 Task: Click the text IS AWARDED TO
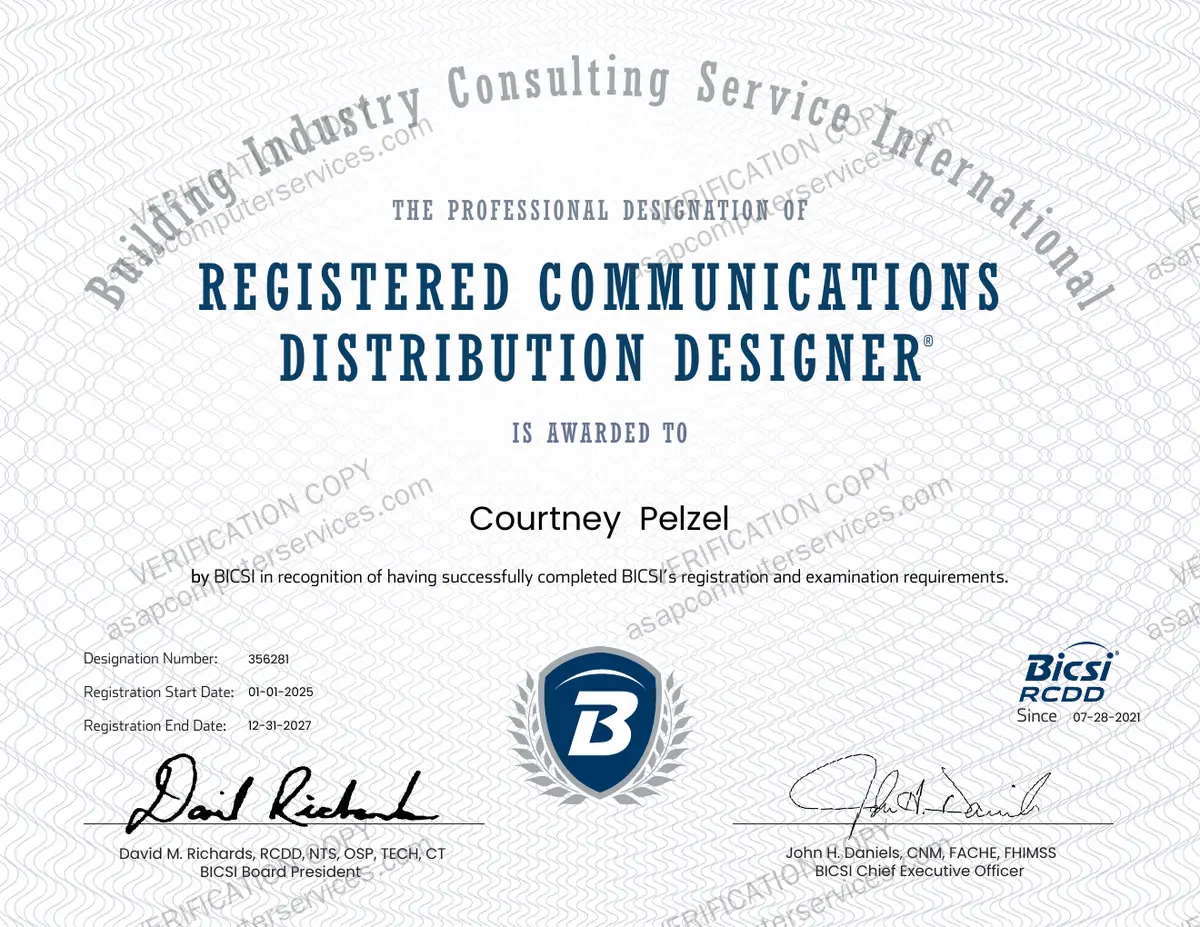[600, 433]
